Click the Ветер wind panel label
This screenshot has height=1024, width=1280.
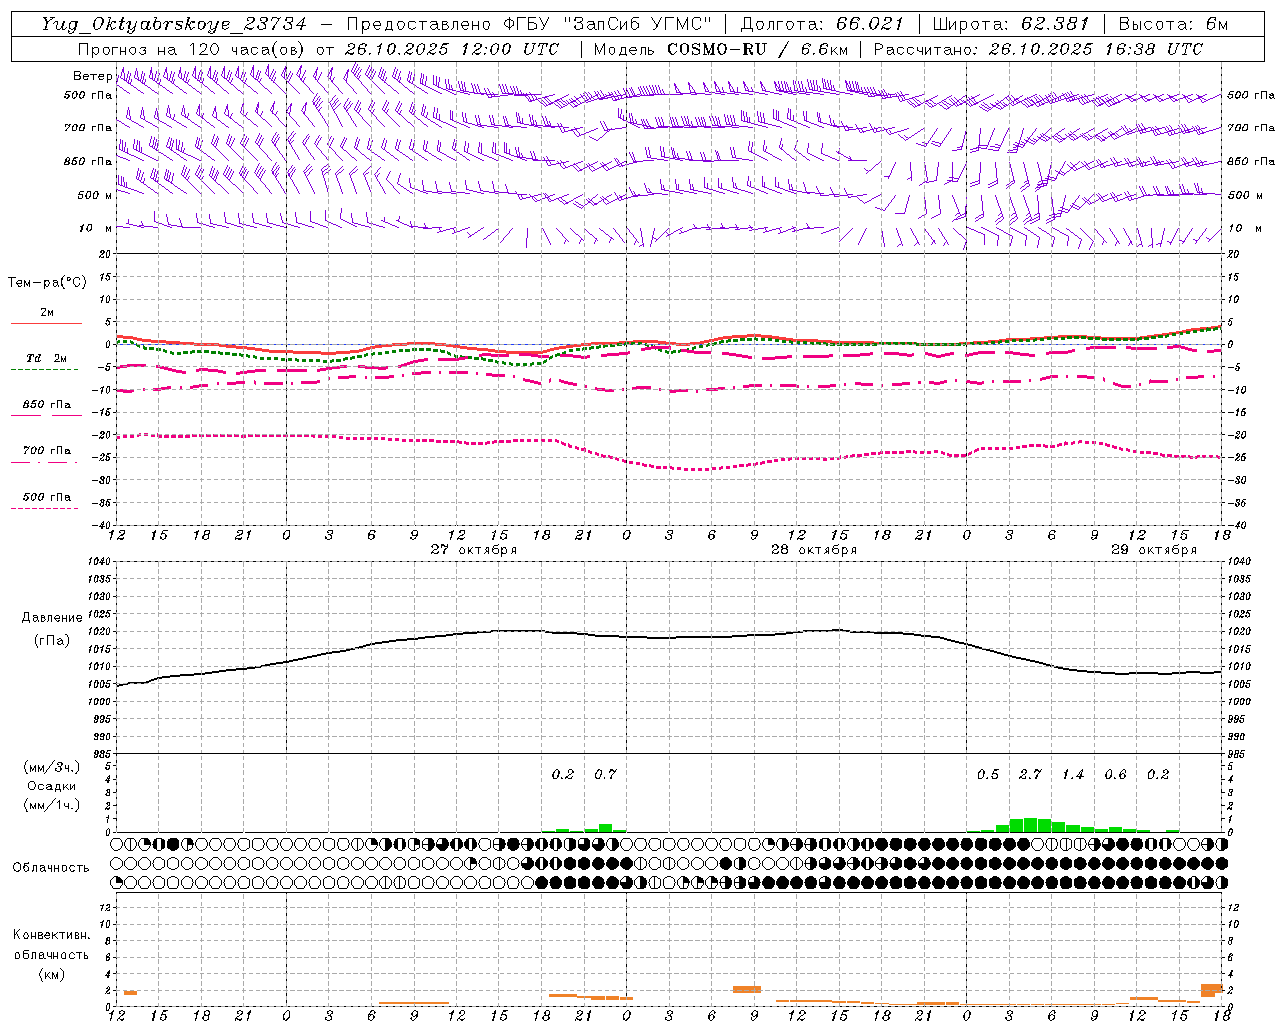[93, 76]
